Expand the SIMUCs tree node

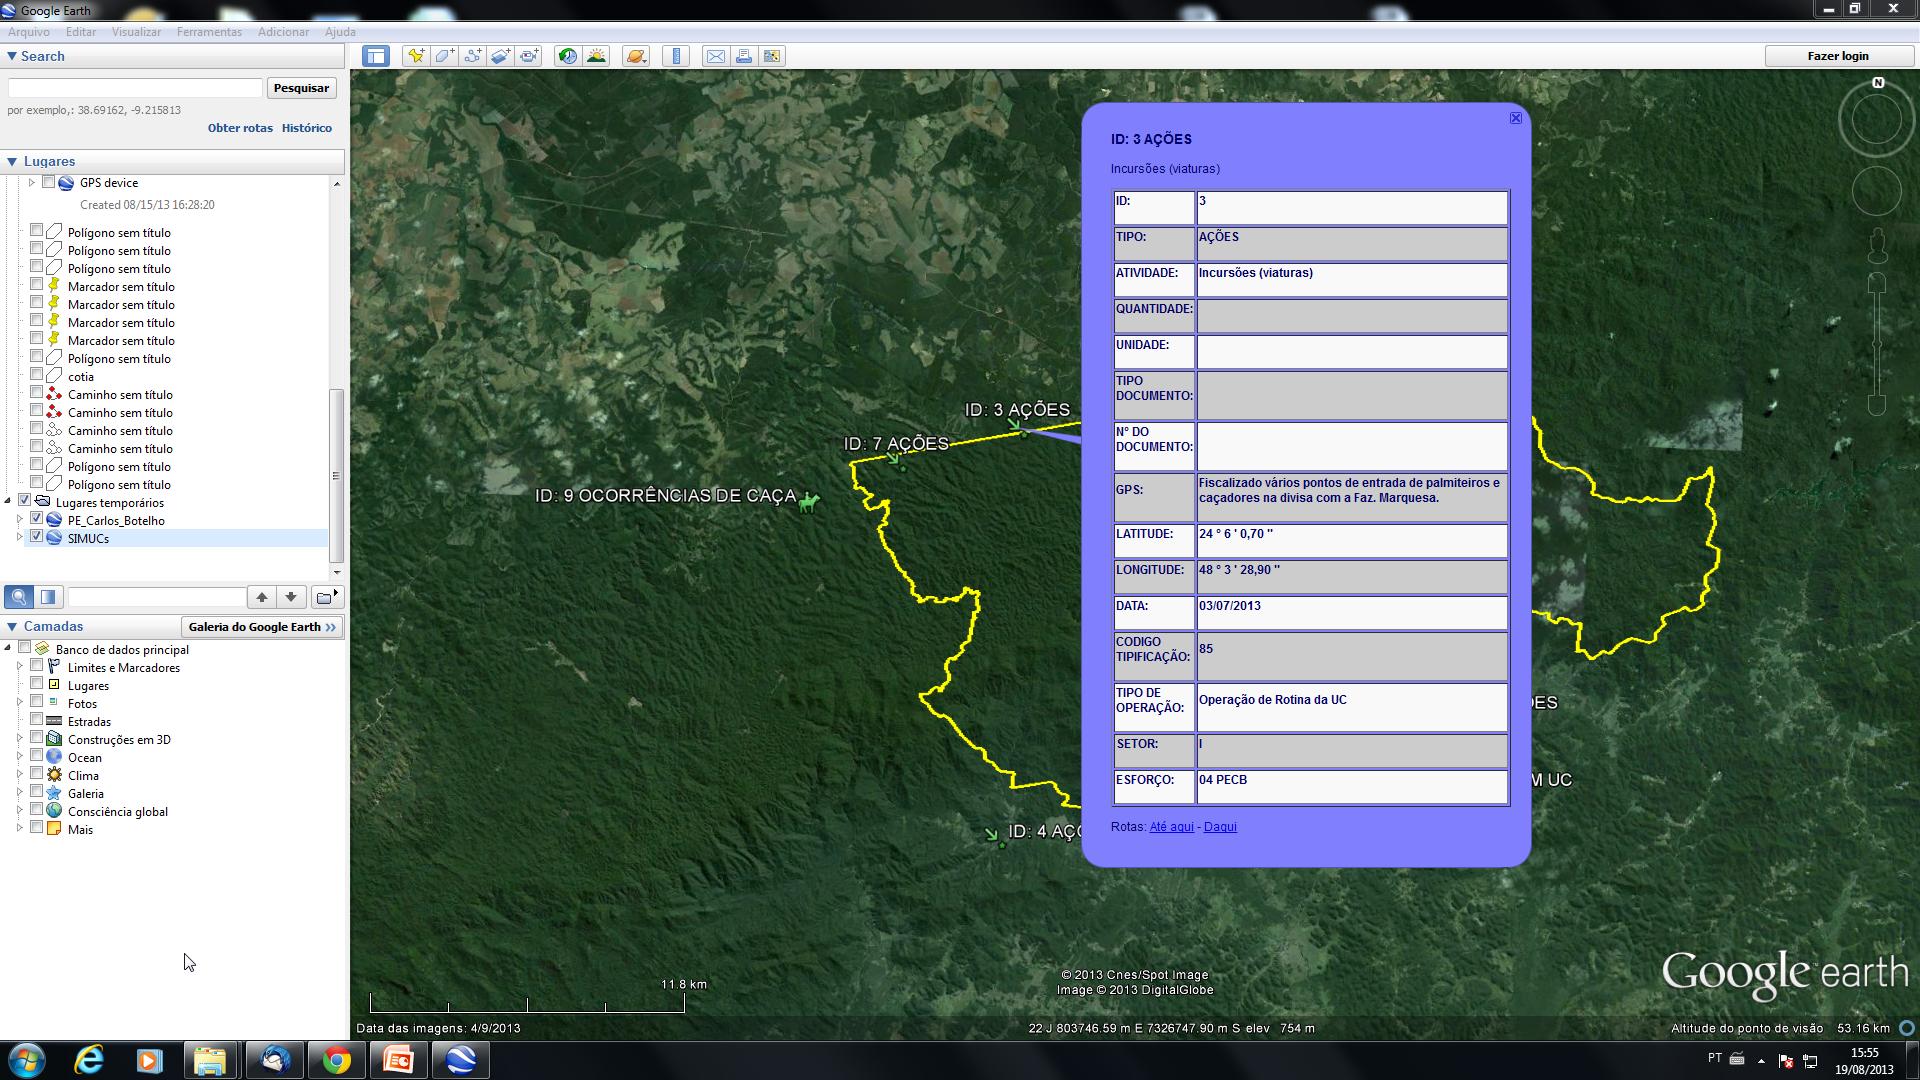(19, 538)
